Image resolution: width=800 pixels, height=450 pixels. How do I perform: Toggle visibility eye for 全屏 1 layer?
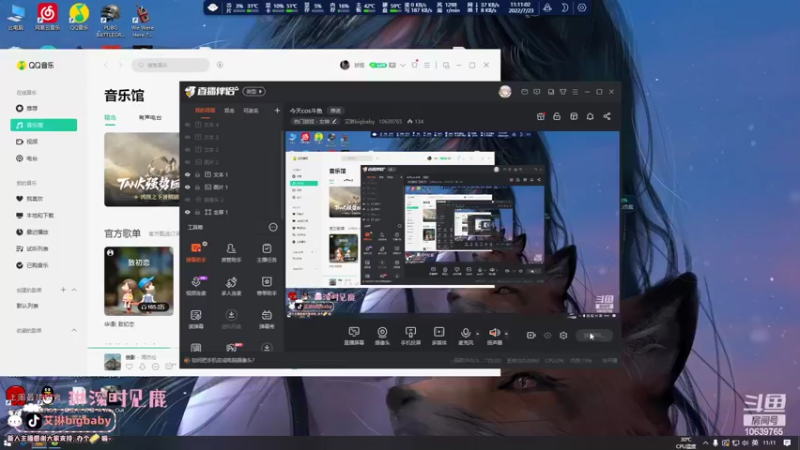[188, 212]
